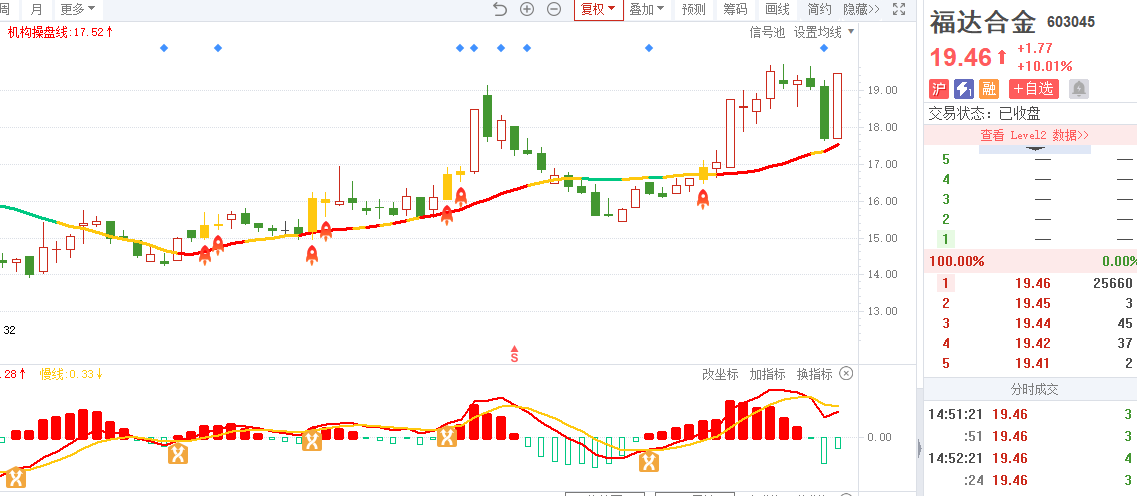Add stock with the +自选 button
Image resolution: width=1137 pixels, height=496 pixels.
(1033, 89)
